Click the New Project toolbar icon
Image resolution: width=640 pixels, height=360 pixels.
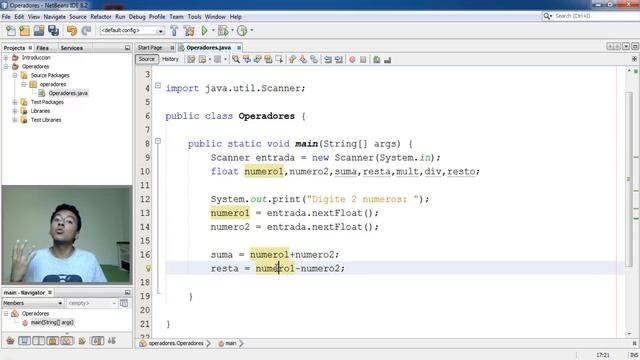pos(24,31)
